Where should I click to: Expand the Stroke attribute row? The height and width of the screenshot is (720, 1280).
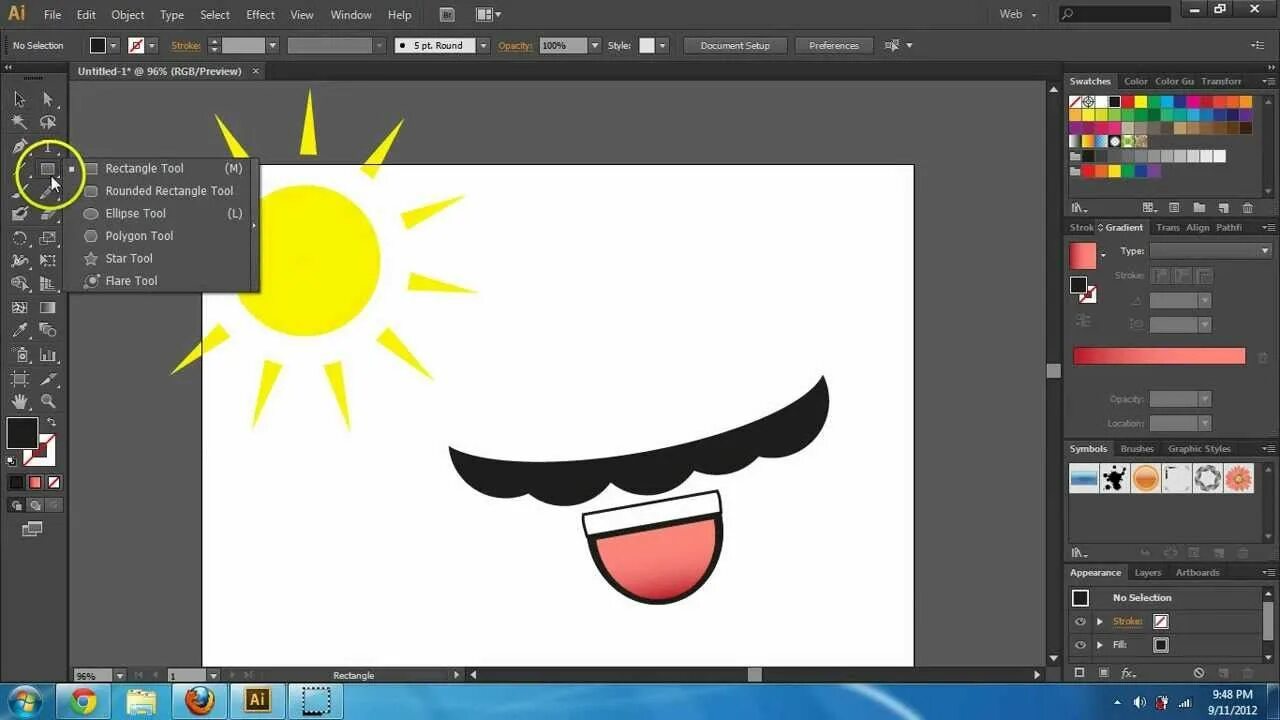pyautogui.click(x=1100, y=621)
